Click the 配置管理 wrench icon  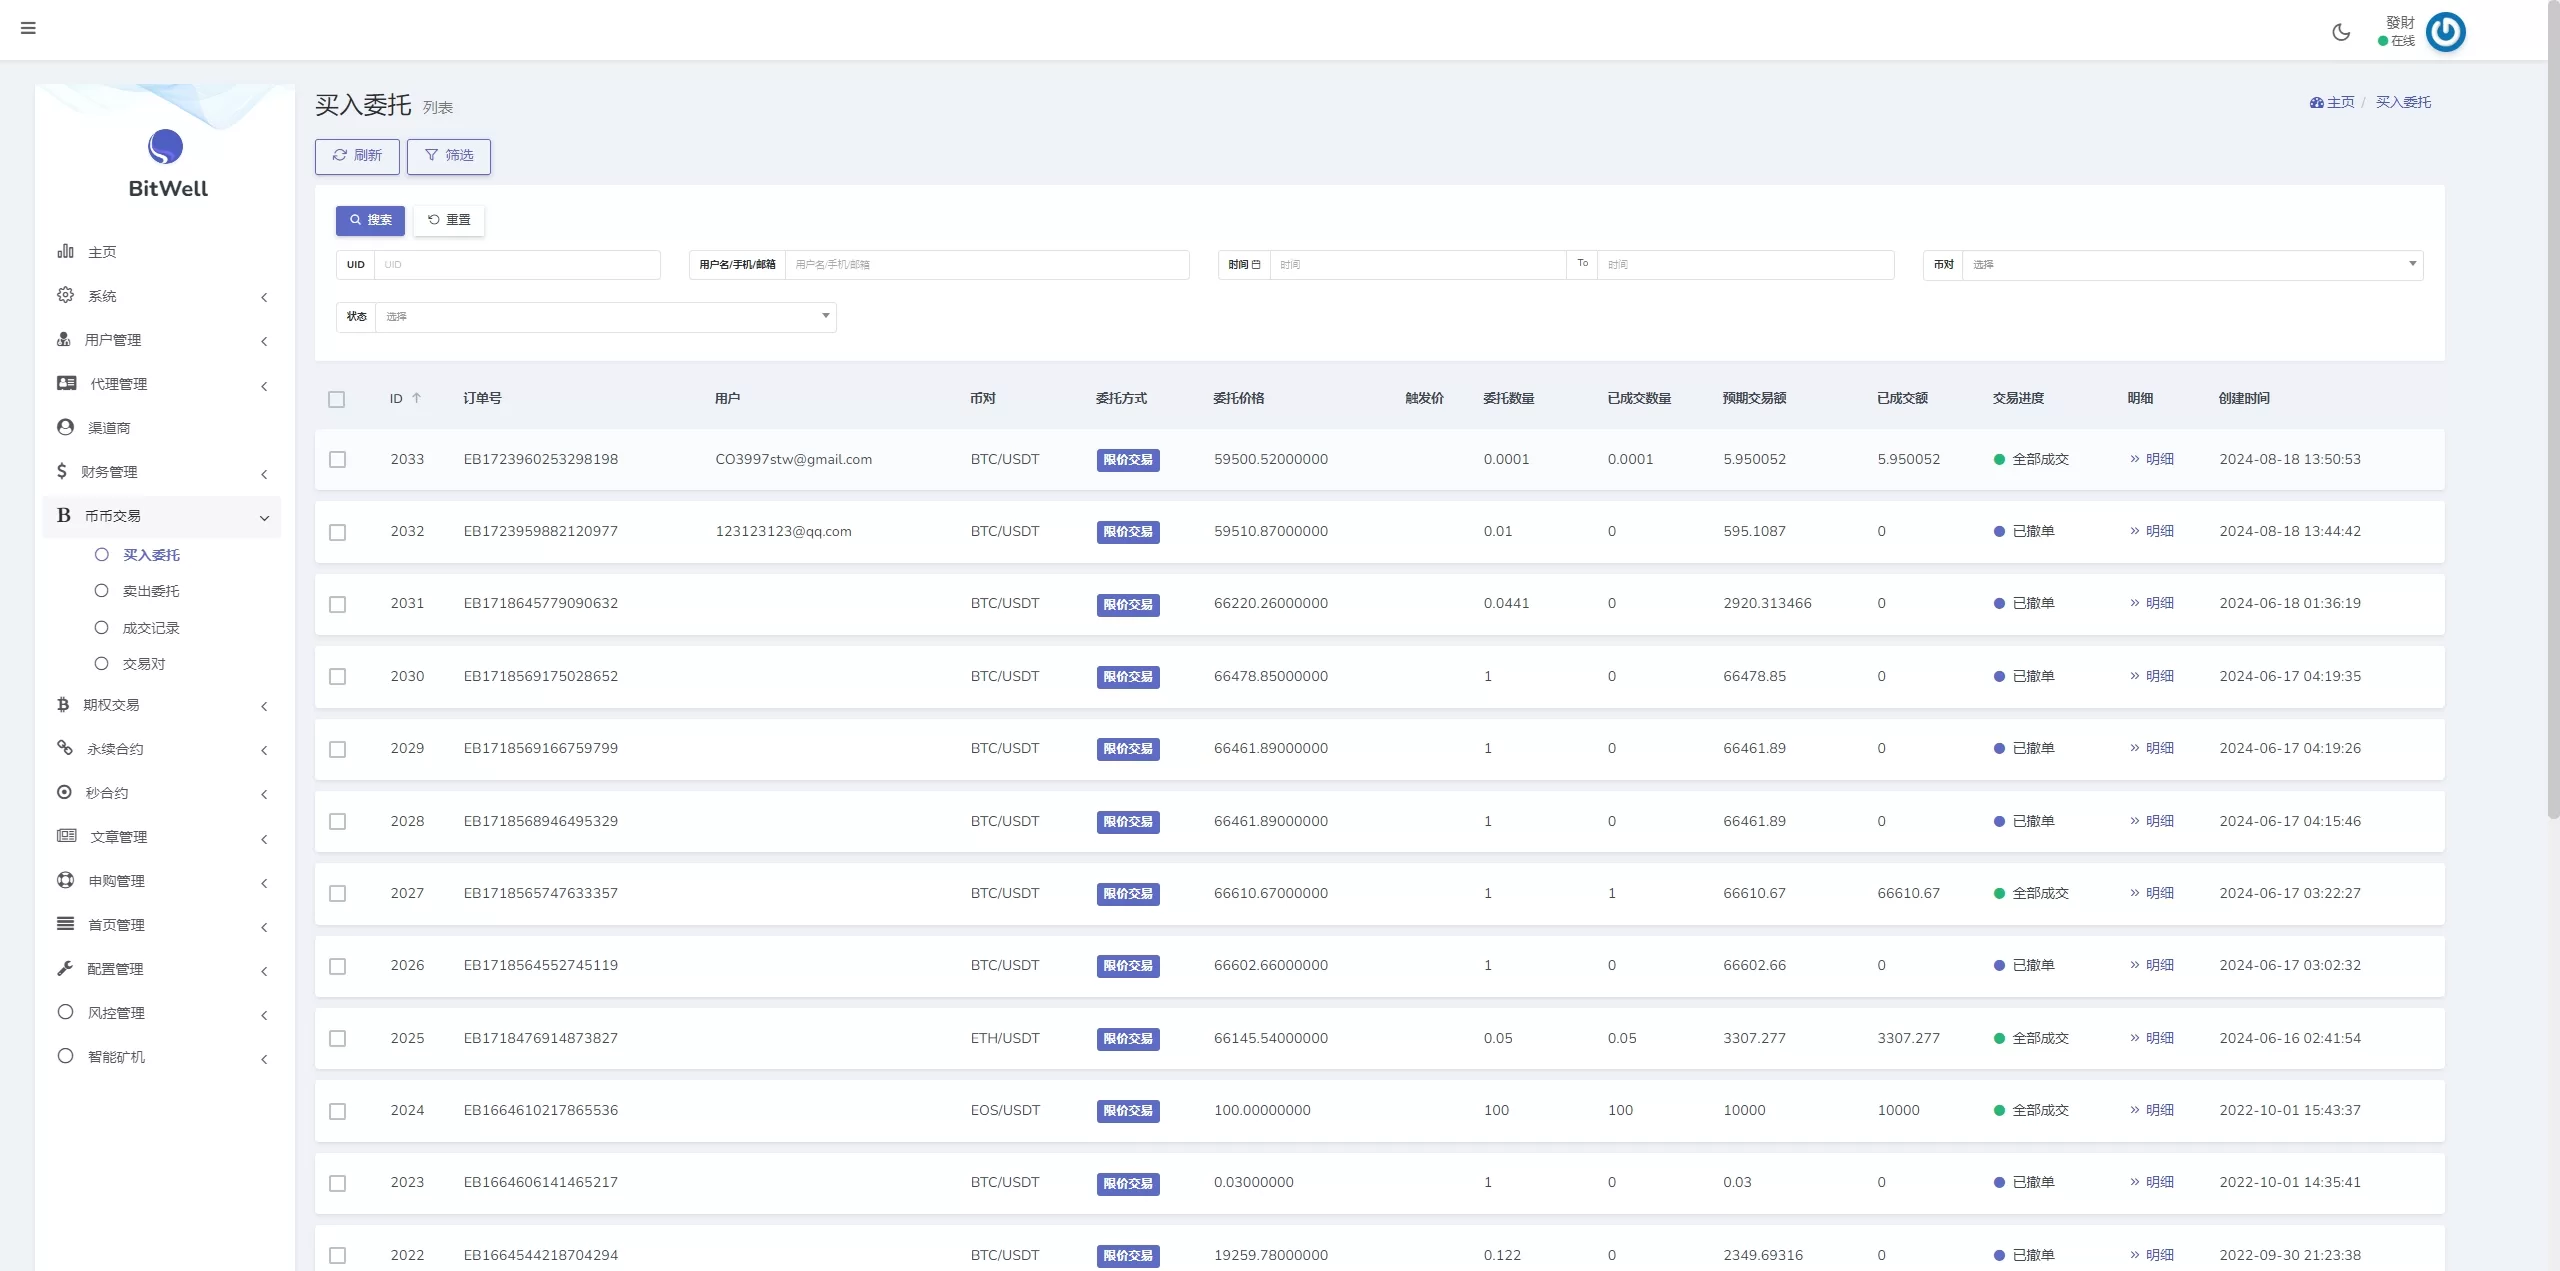(x=66, y=968)
